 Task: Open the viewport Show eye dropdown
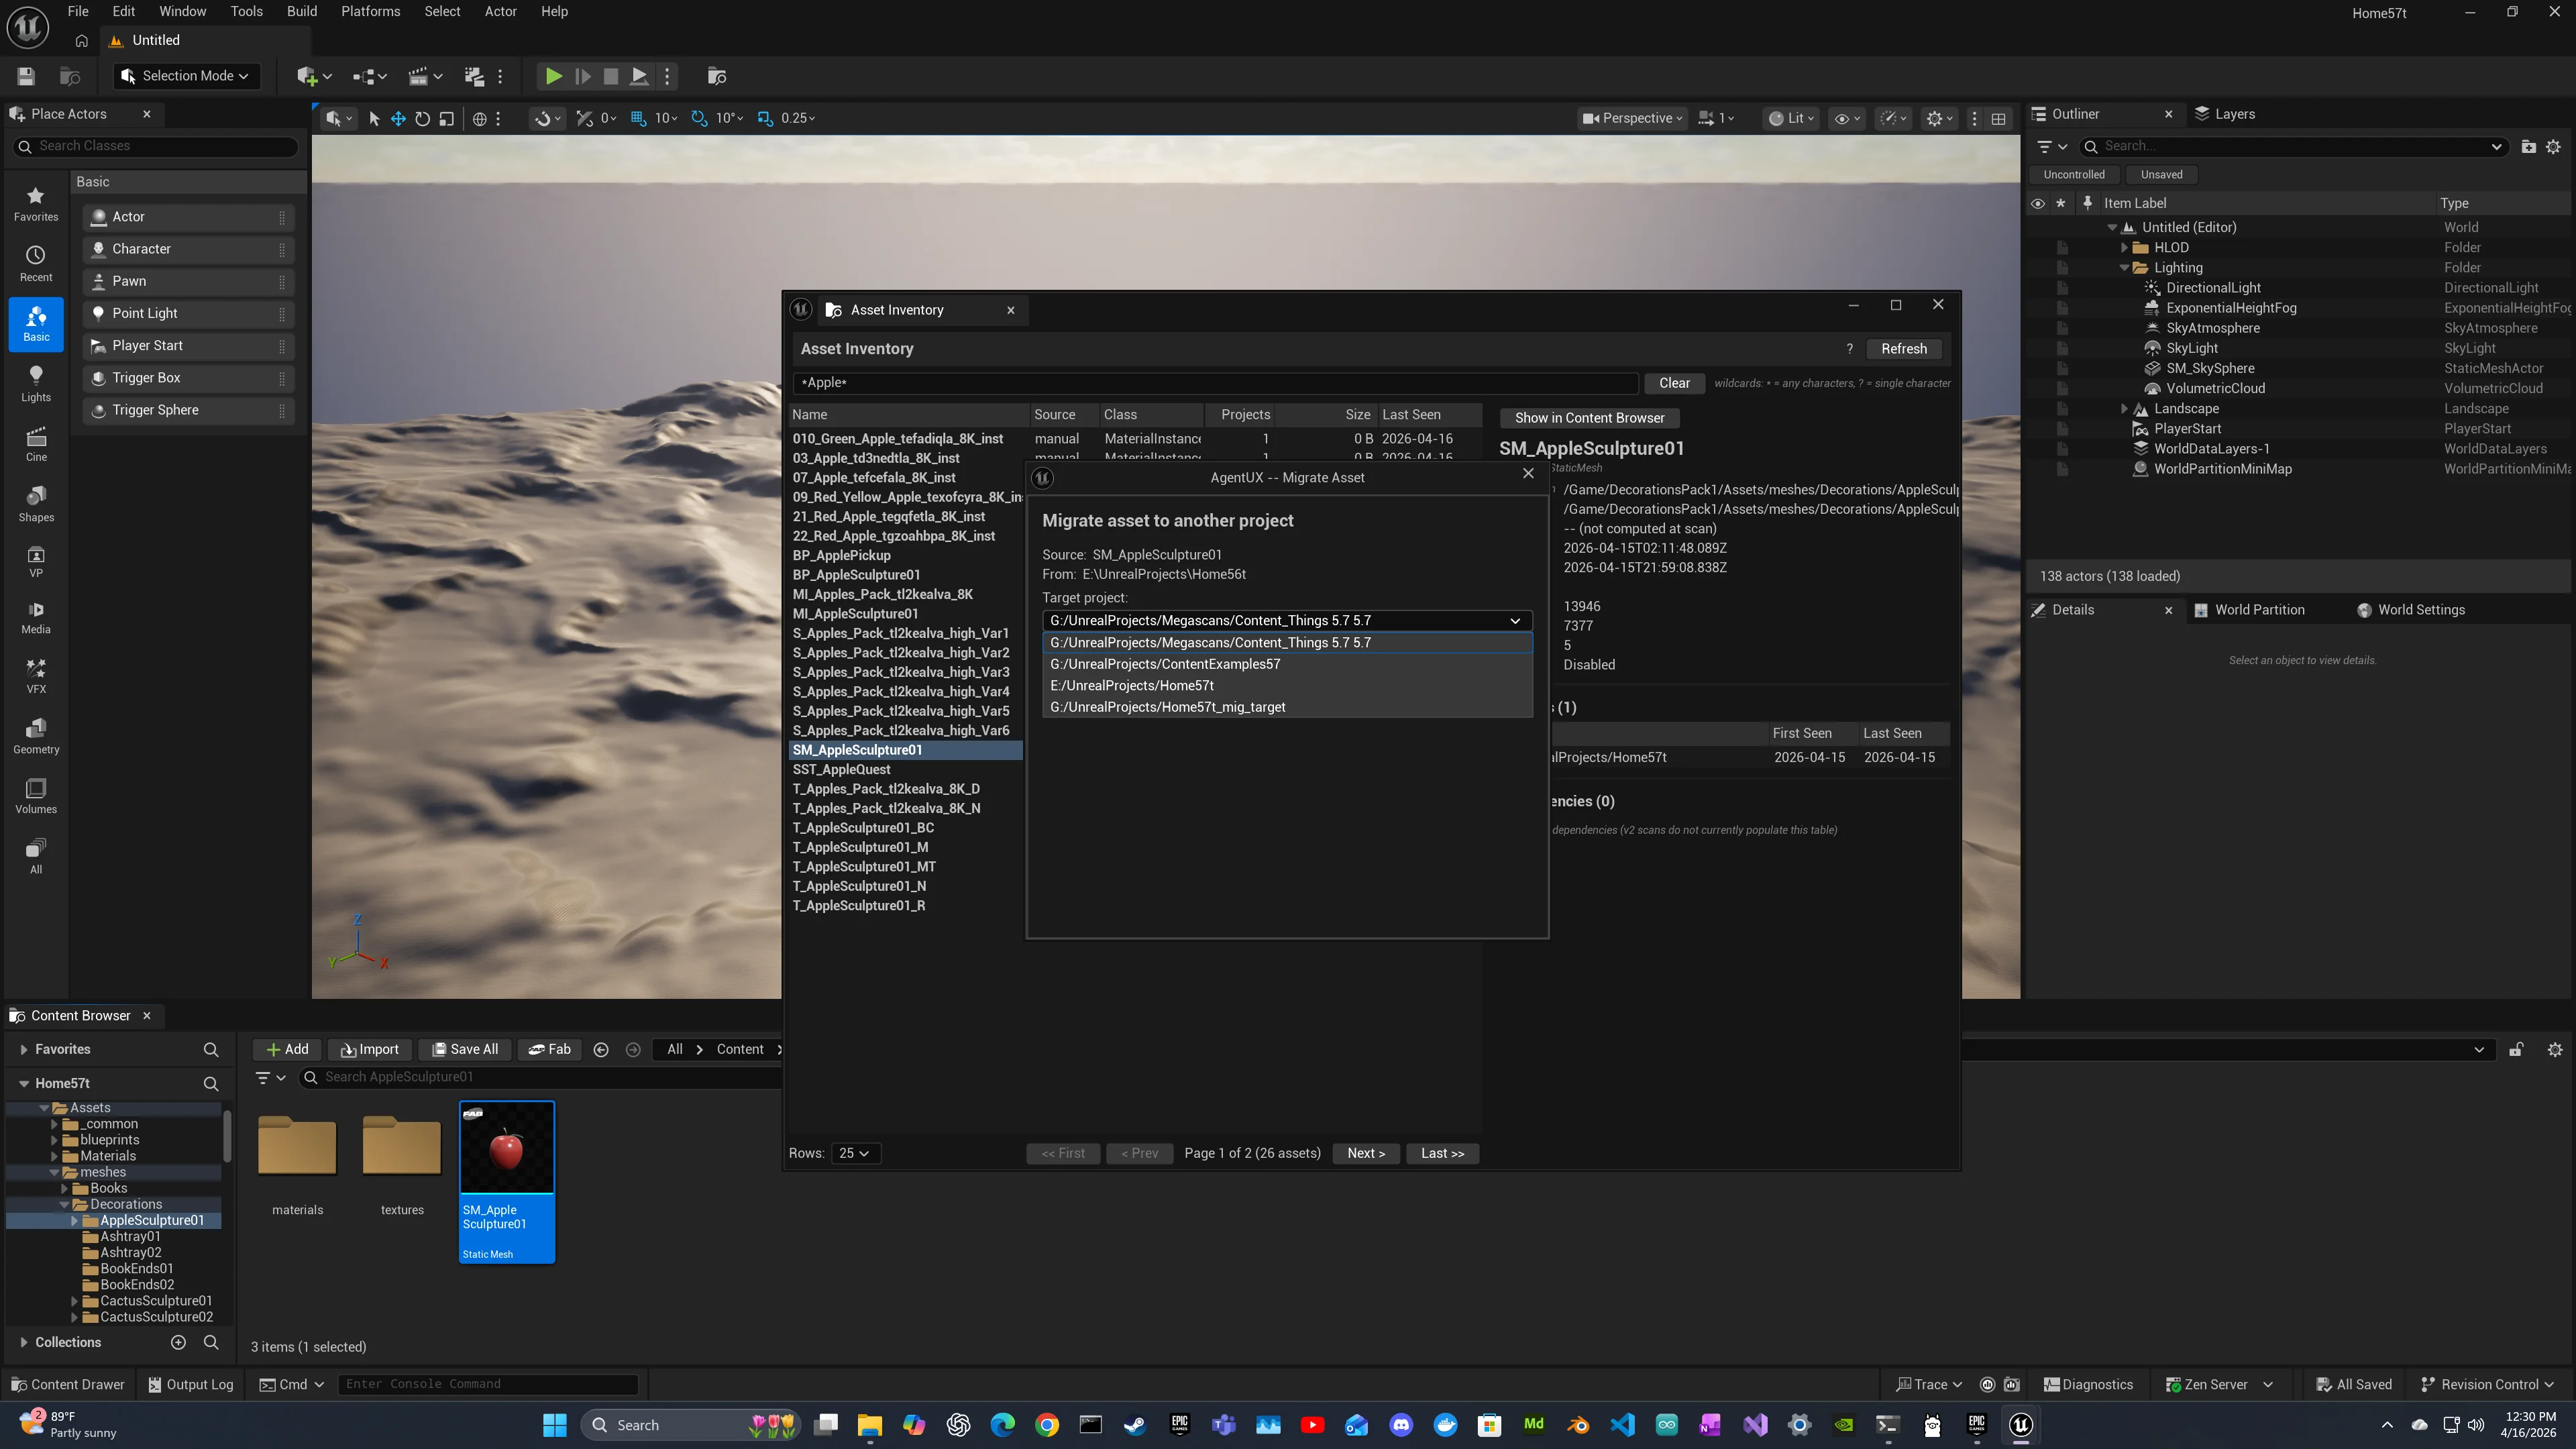click(1847, 118)
